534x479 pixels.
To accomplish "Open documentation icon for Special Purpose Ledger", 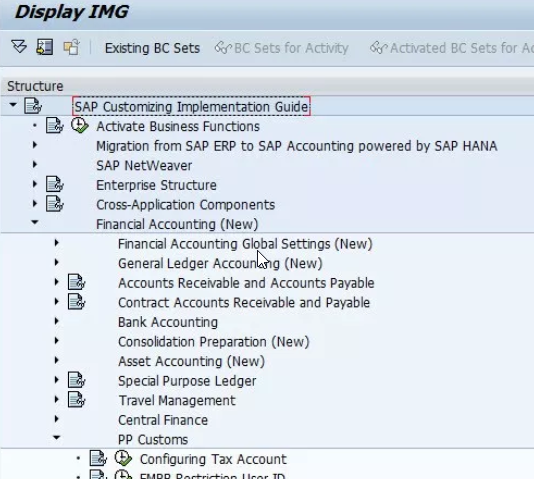I will pos(77,380).
